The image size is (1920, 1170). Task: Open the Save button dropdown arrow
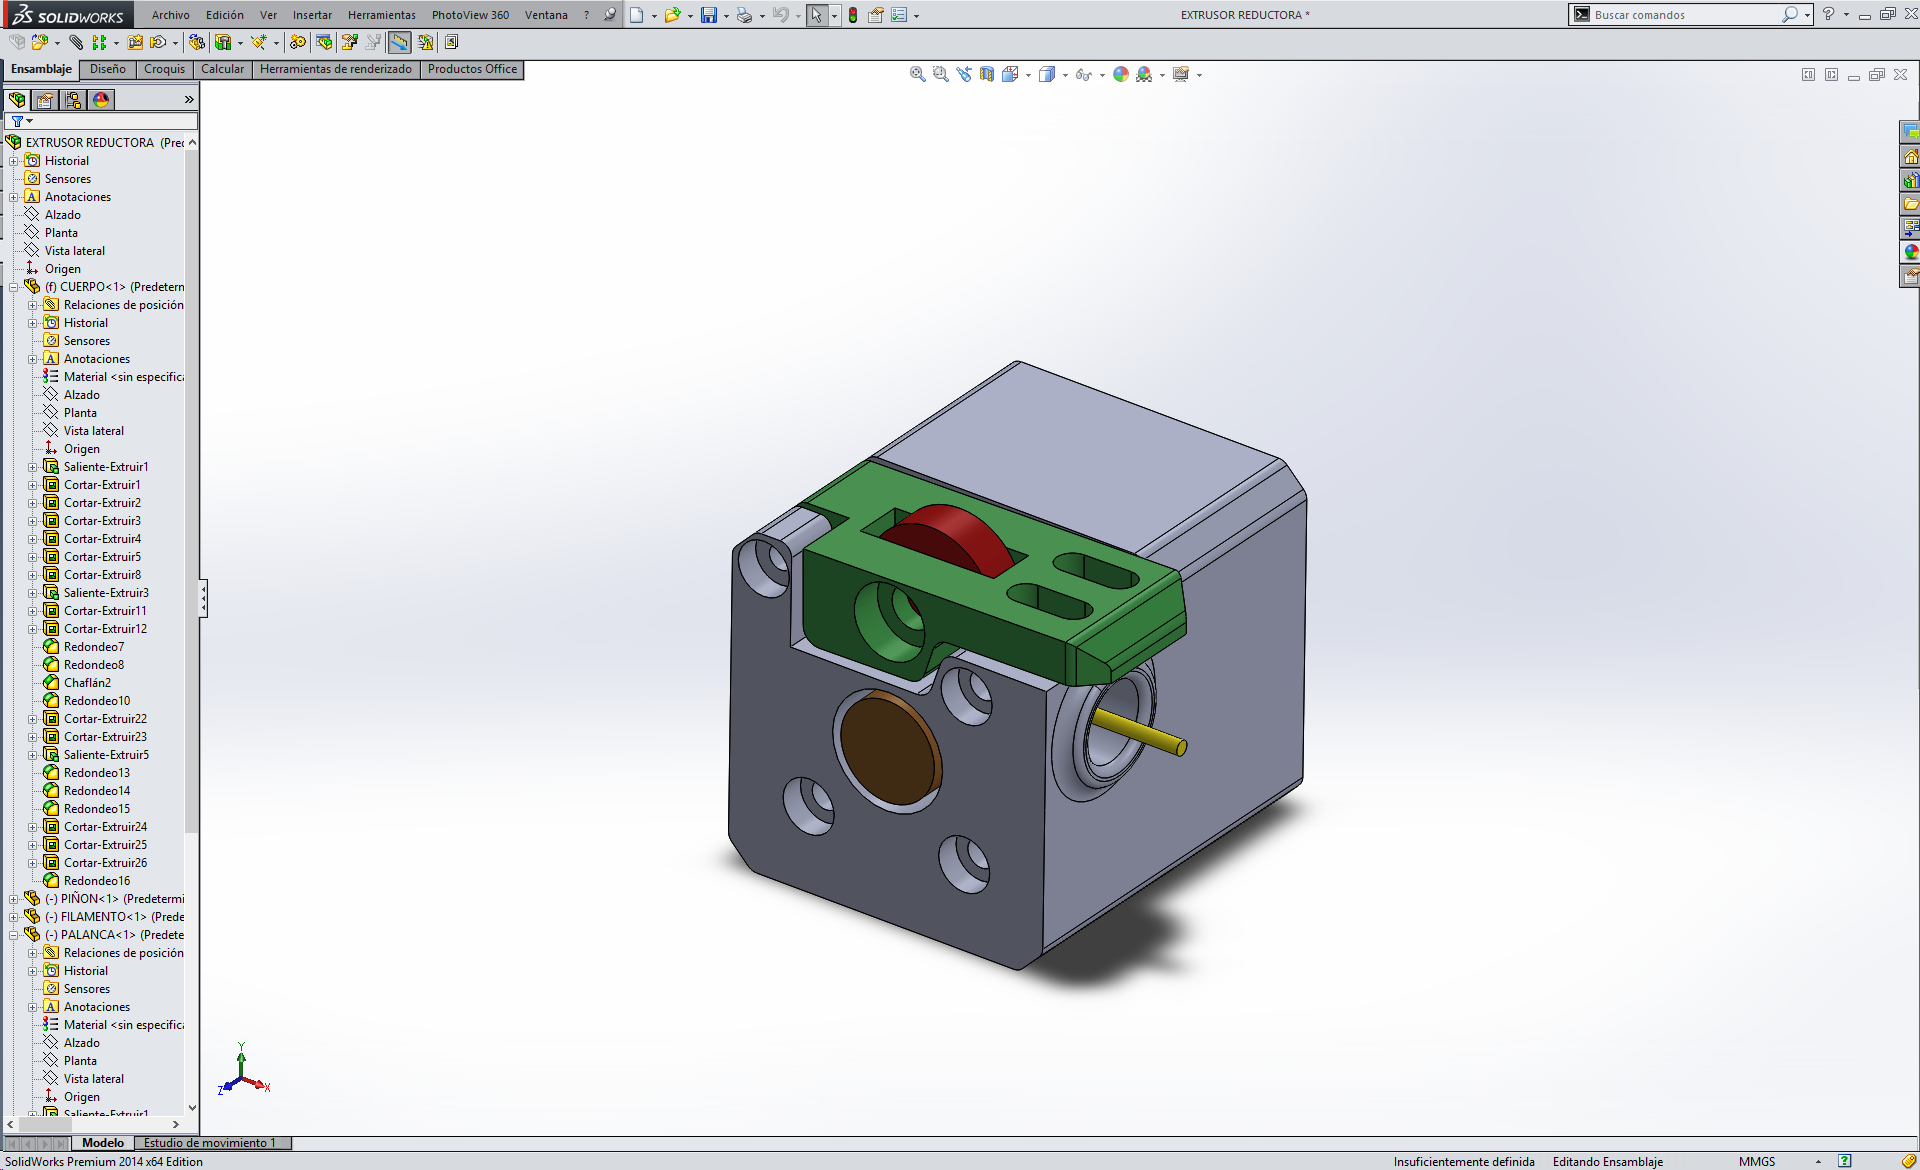click(726, 16)
